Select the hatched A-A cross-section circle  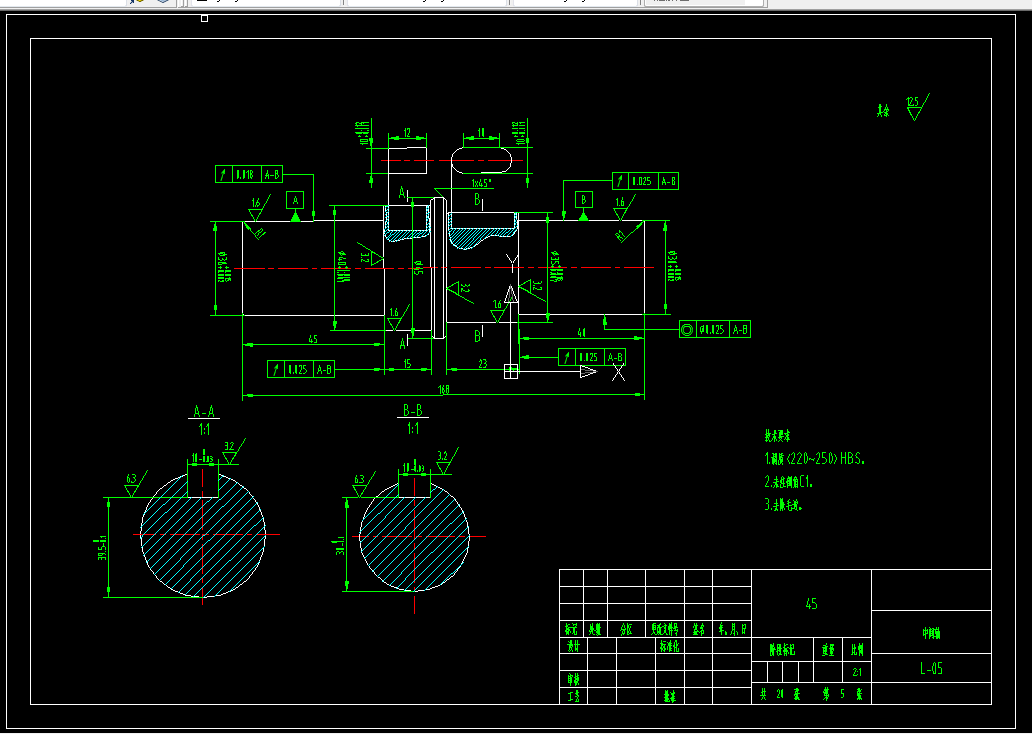click(x=203, y=535)
